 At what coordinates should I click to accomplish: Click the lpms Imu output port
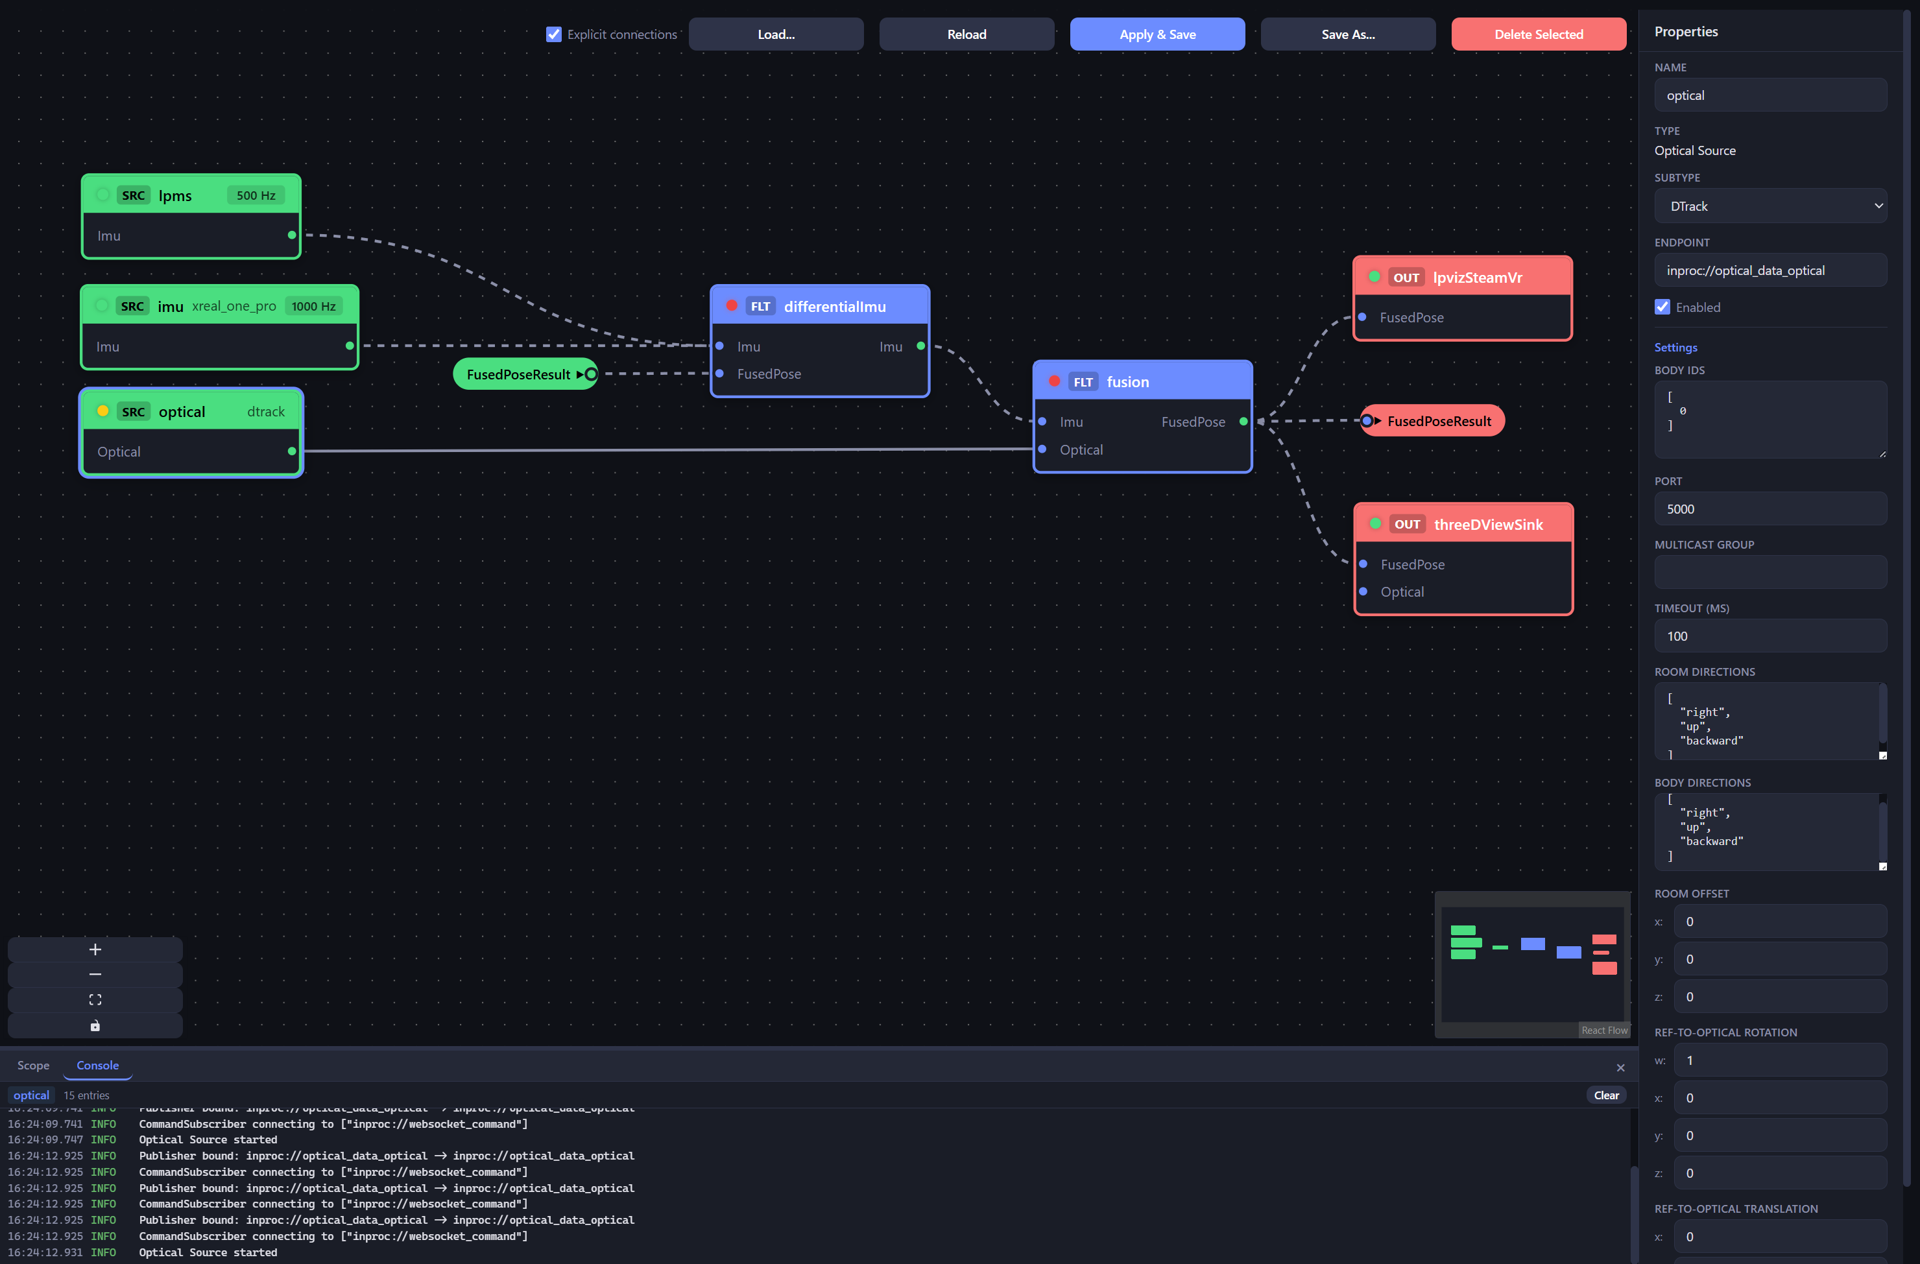(x=292, y=235)
